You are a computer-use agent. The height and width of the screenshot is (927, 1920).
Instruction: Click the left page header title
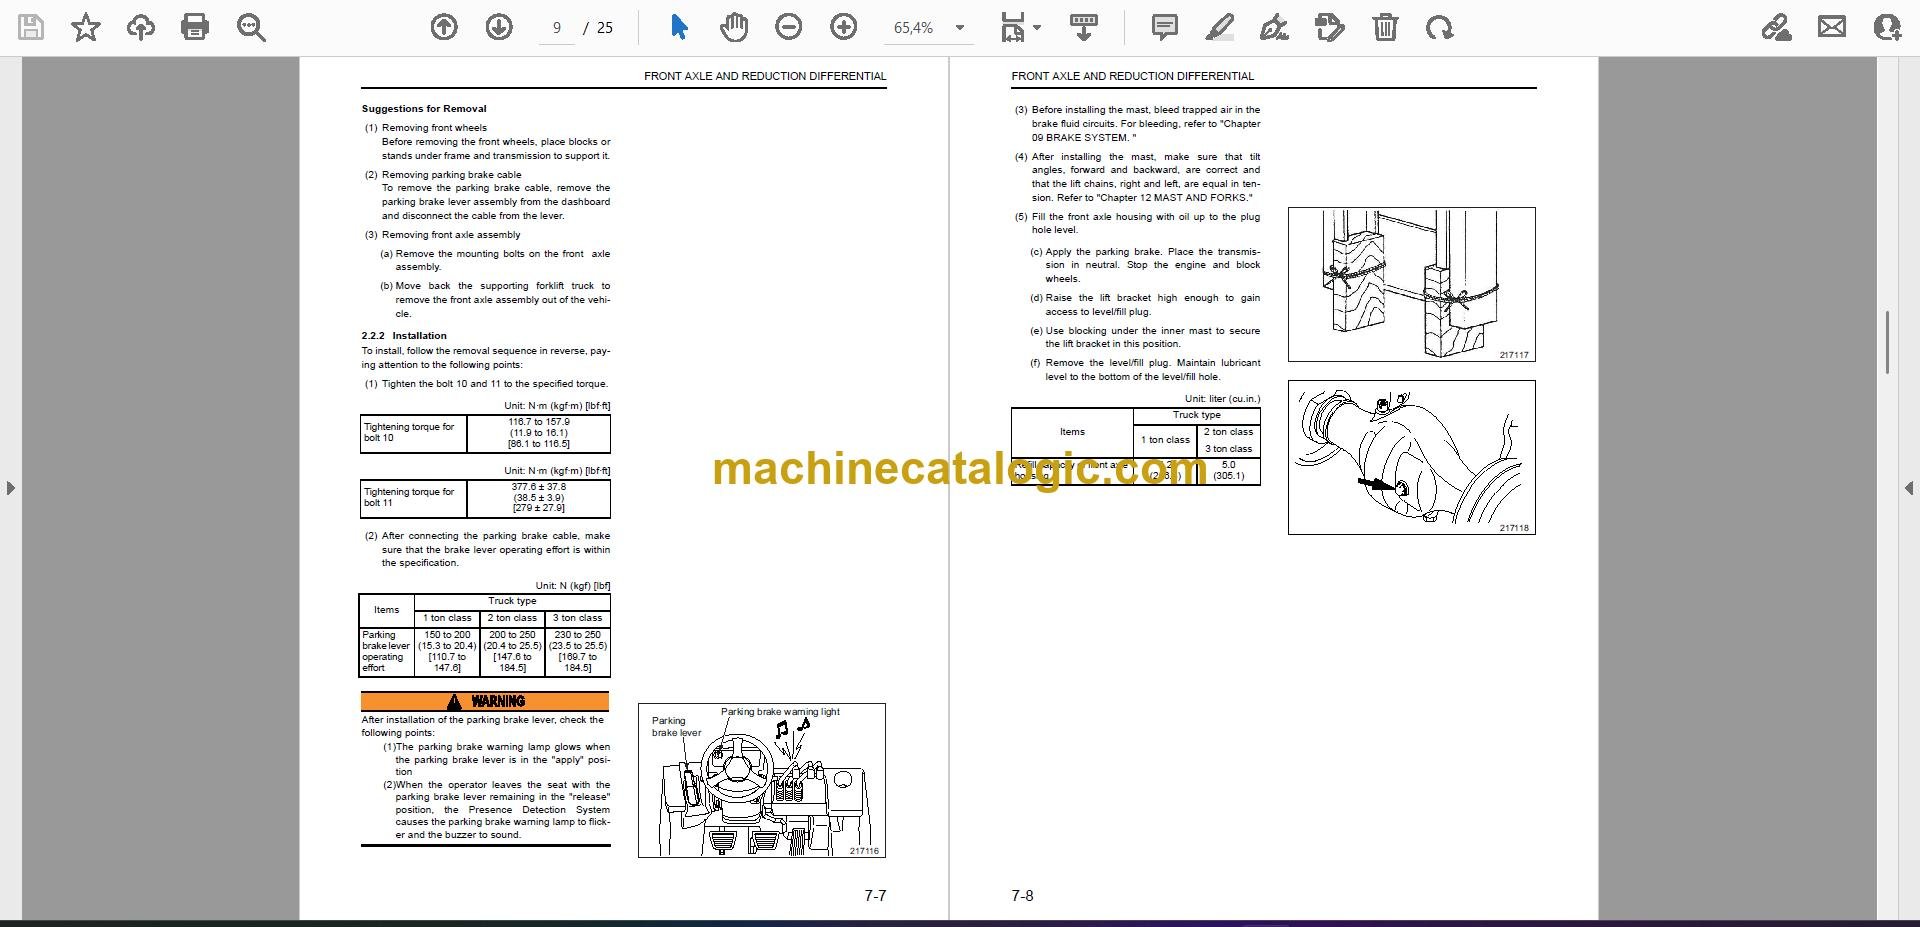[x=765, y=76]
